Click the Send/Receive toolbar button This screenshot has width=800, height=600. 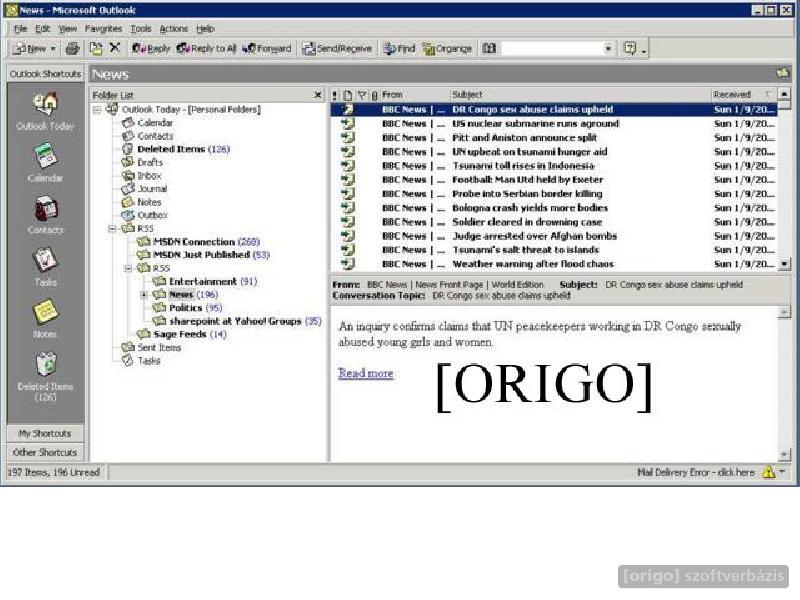tap(337, 48)
